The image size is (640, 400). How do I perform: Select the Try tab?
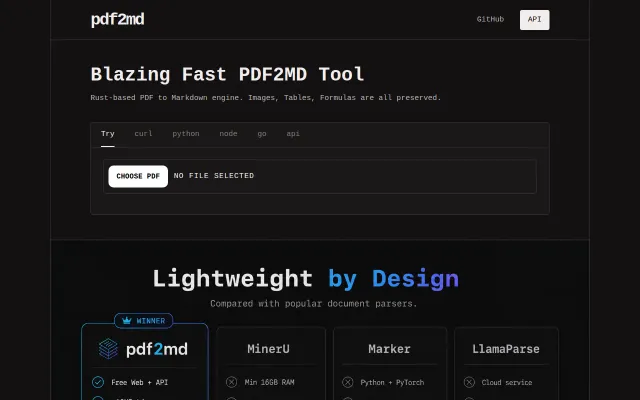point(108,134)
